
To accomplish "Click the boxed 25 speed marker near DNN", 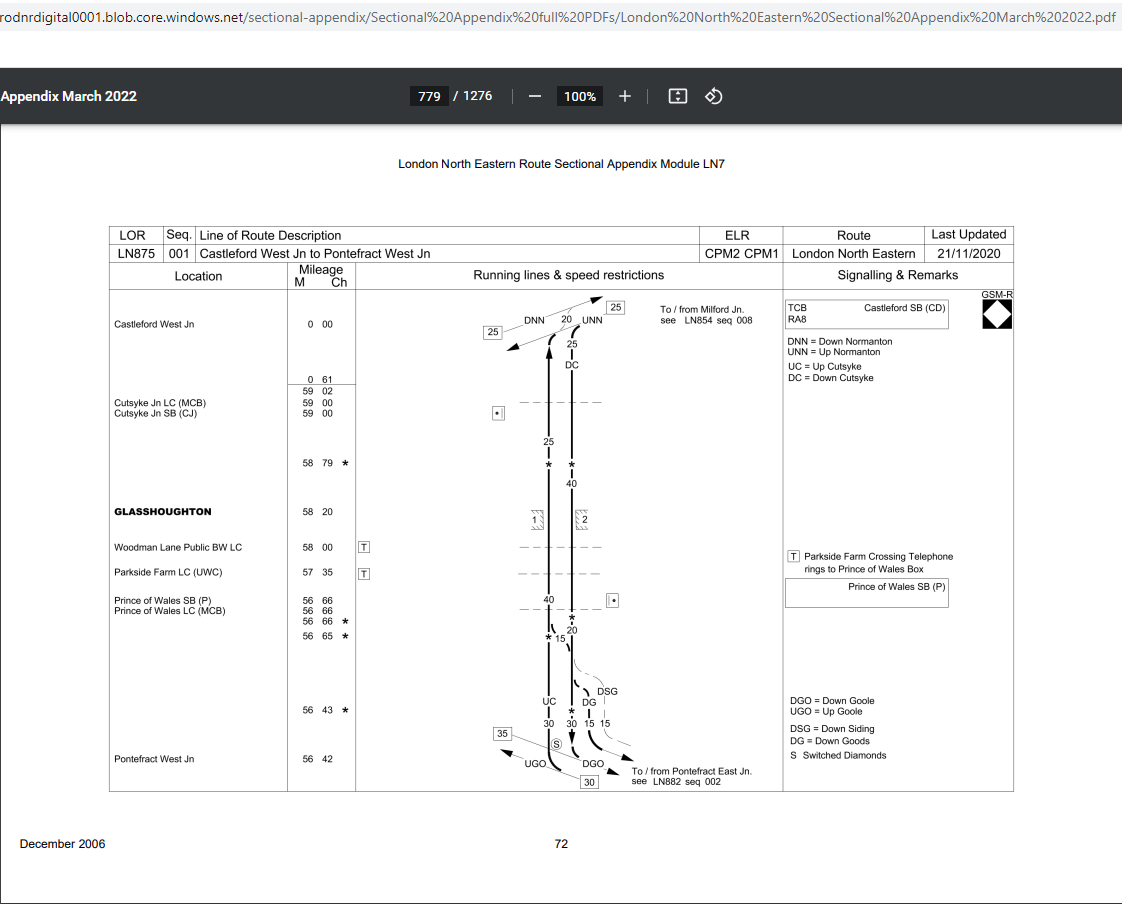I will pos(493,332).
